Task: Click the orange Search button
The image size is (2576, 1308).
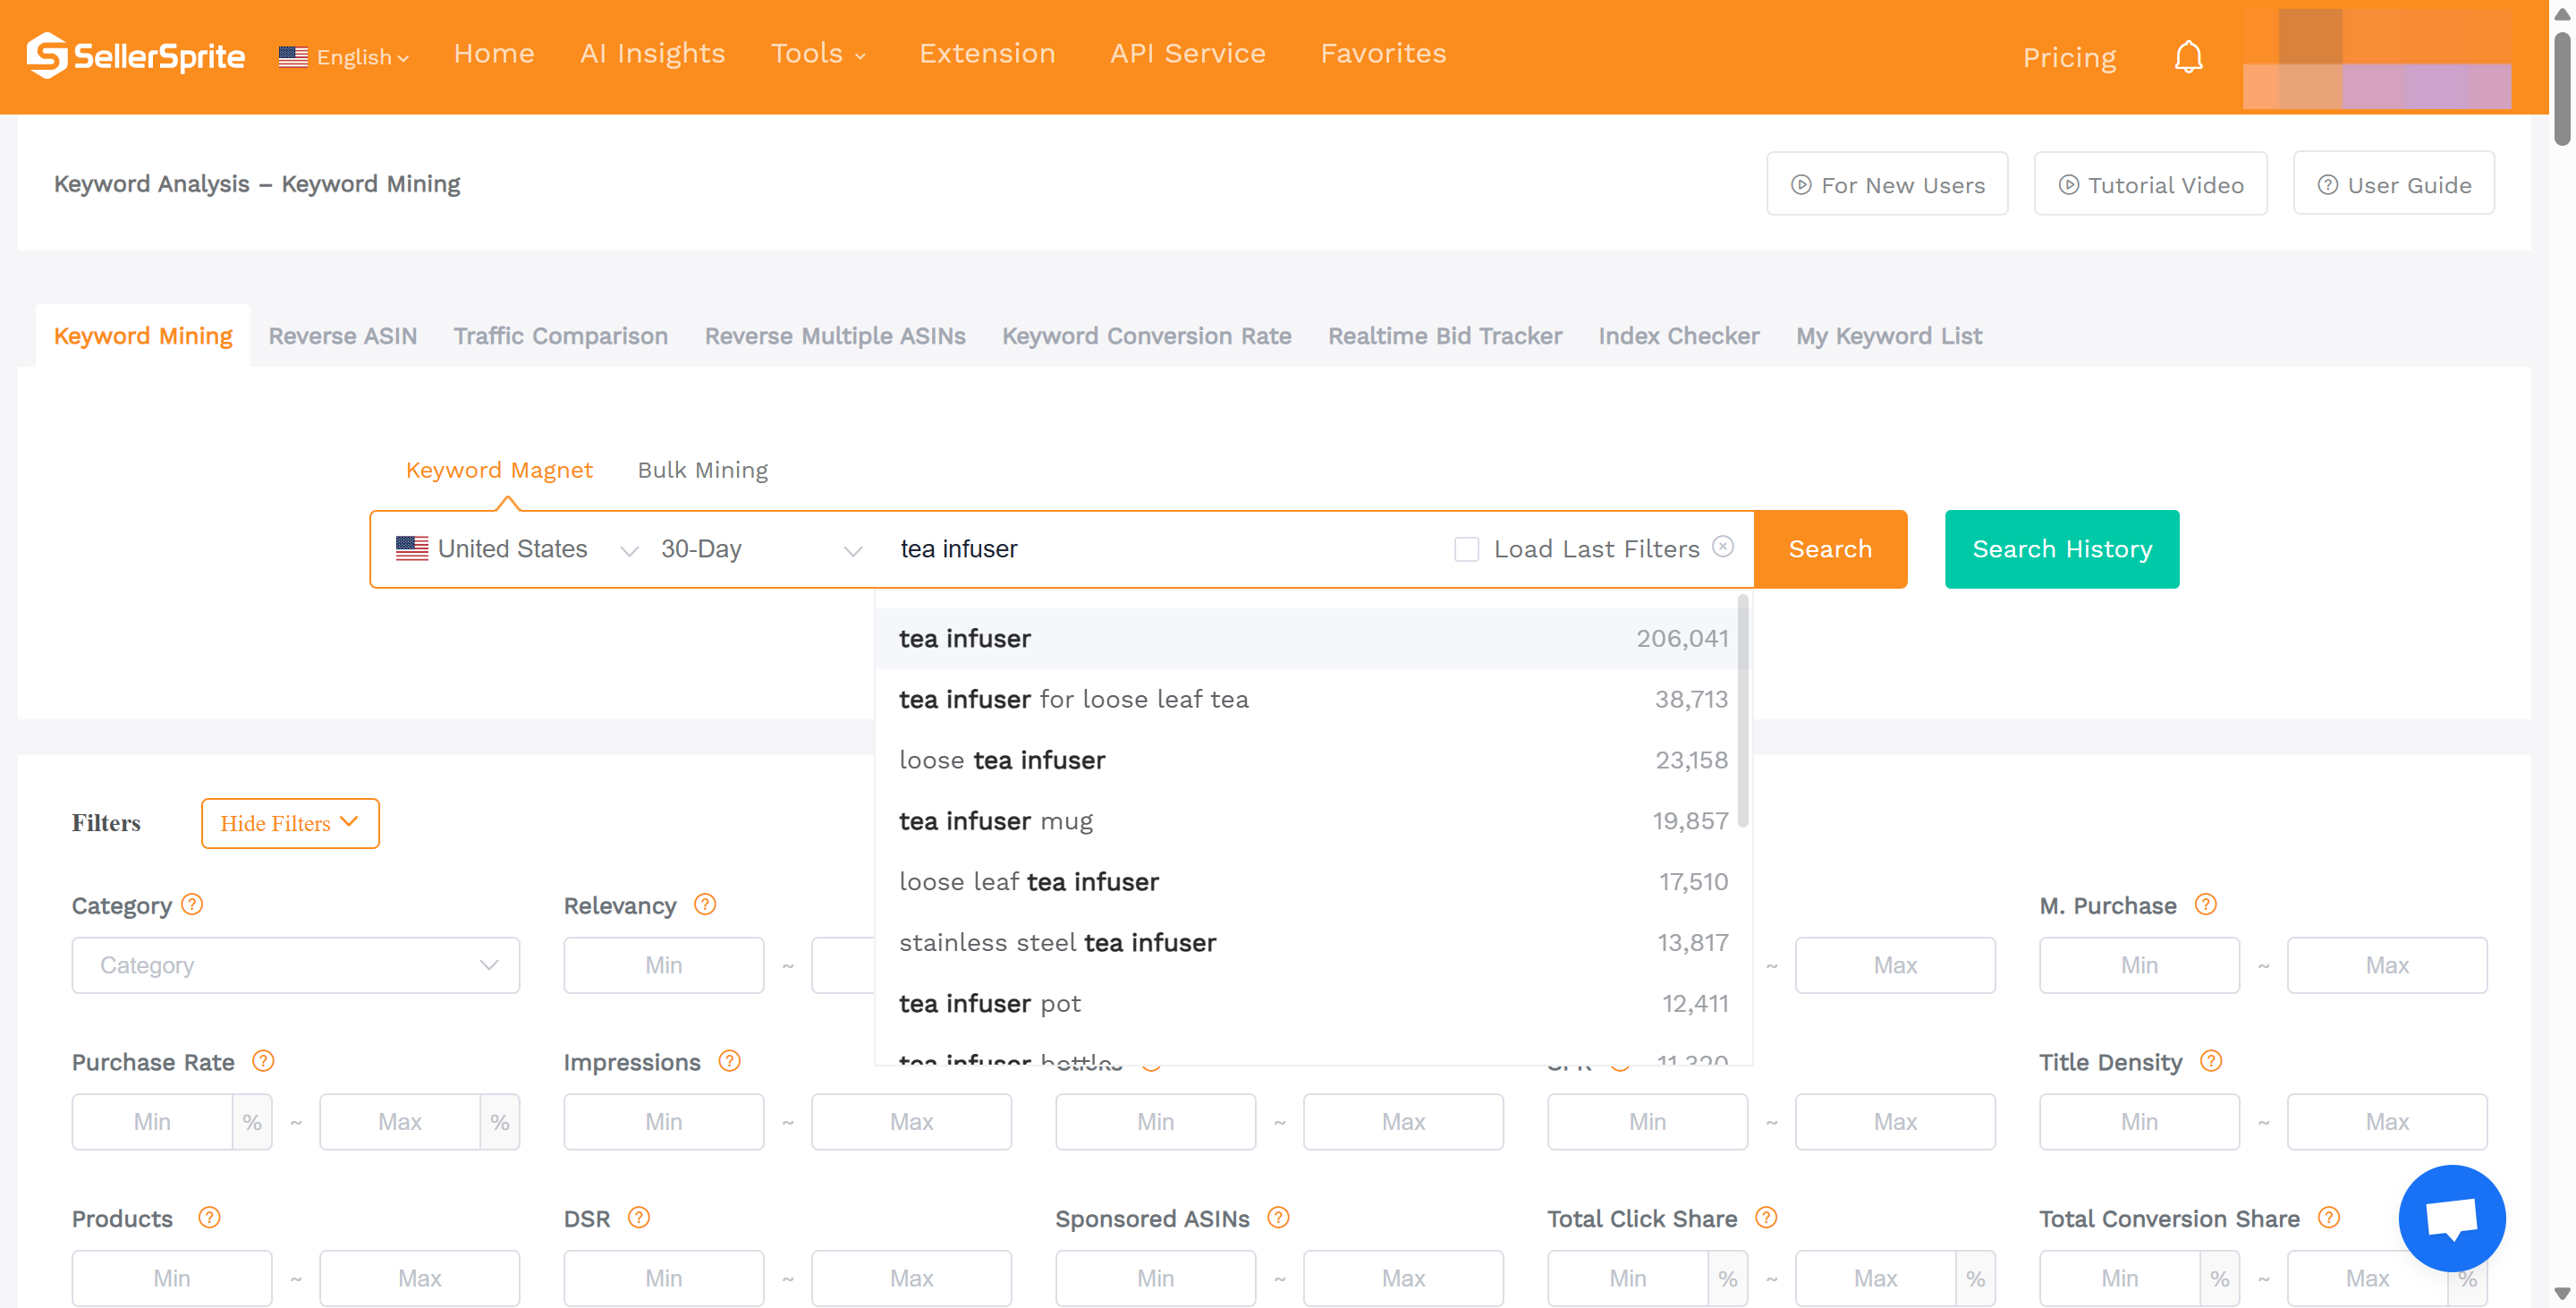Action: coord(1829,549)
